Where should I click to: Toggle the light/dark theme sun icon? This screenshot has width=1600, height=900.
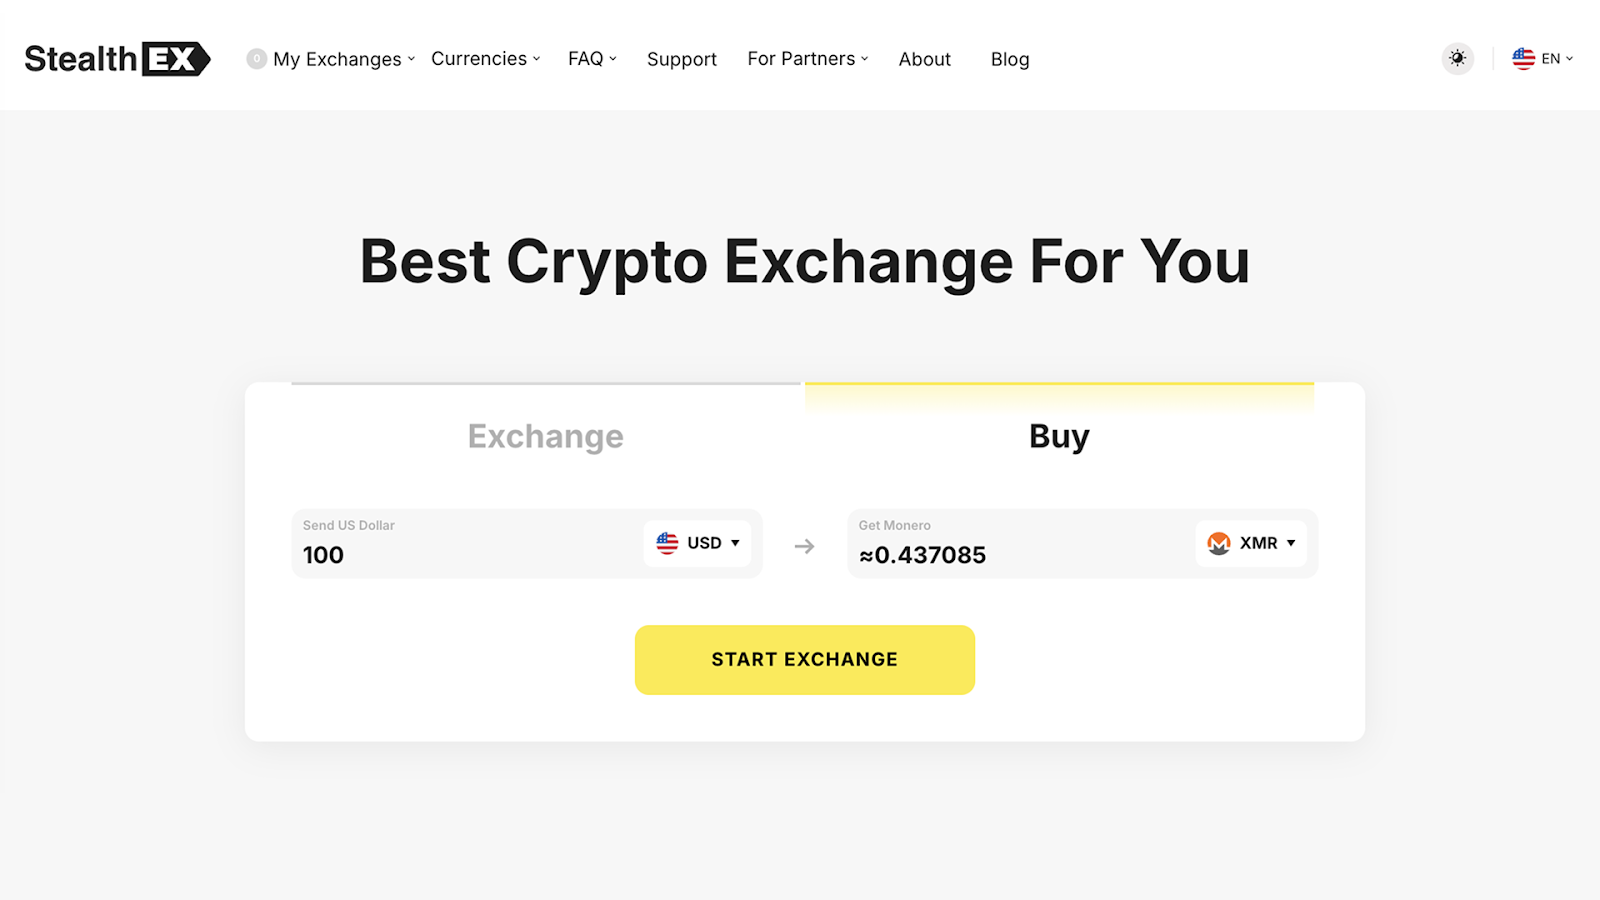[x=1457, y=59]
